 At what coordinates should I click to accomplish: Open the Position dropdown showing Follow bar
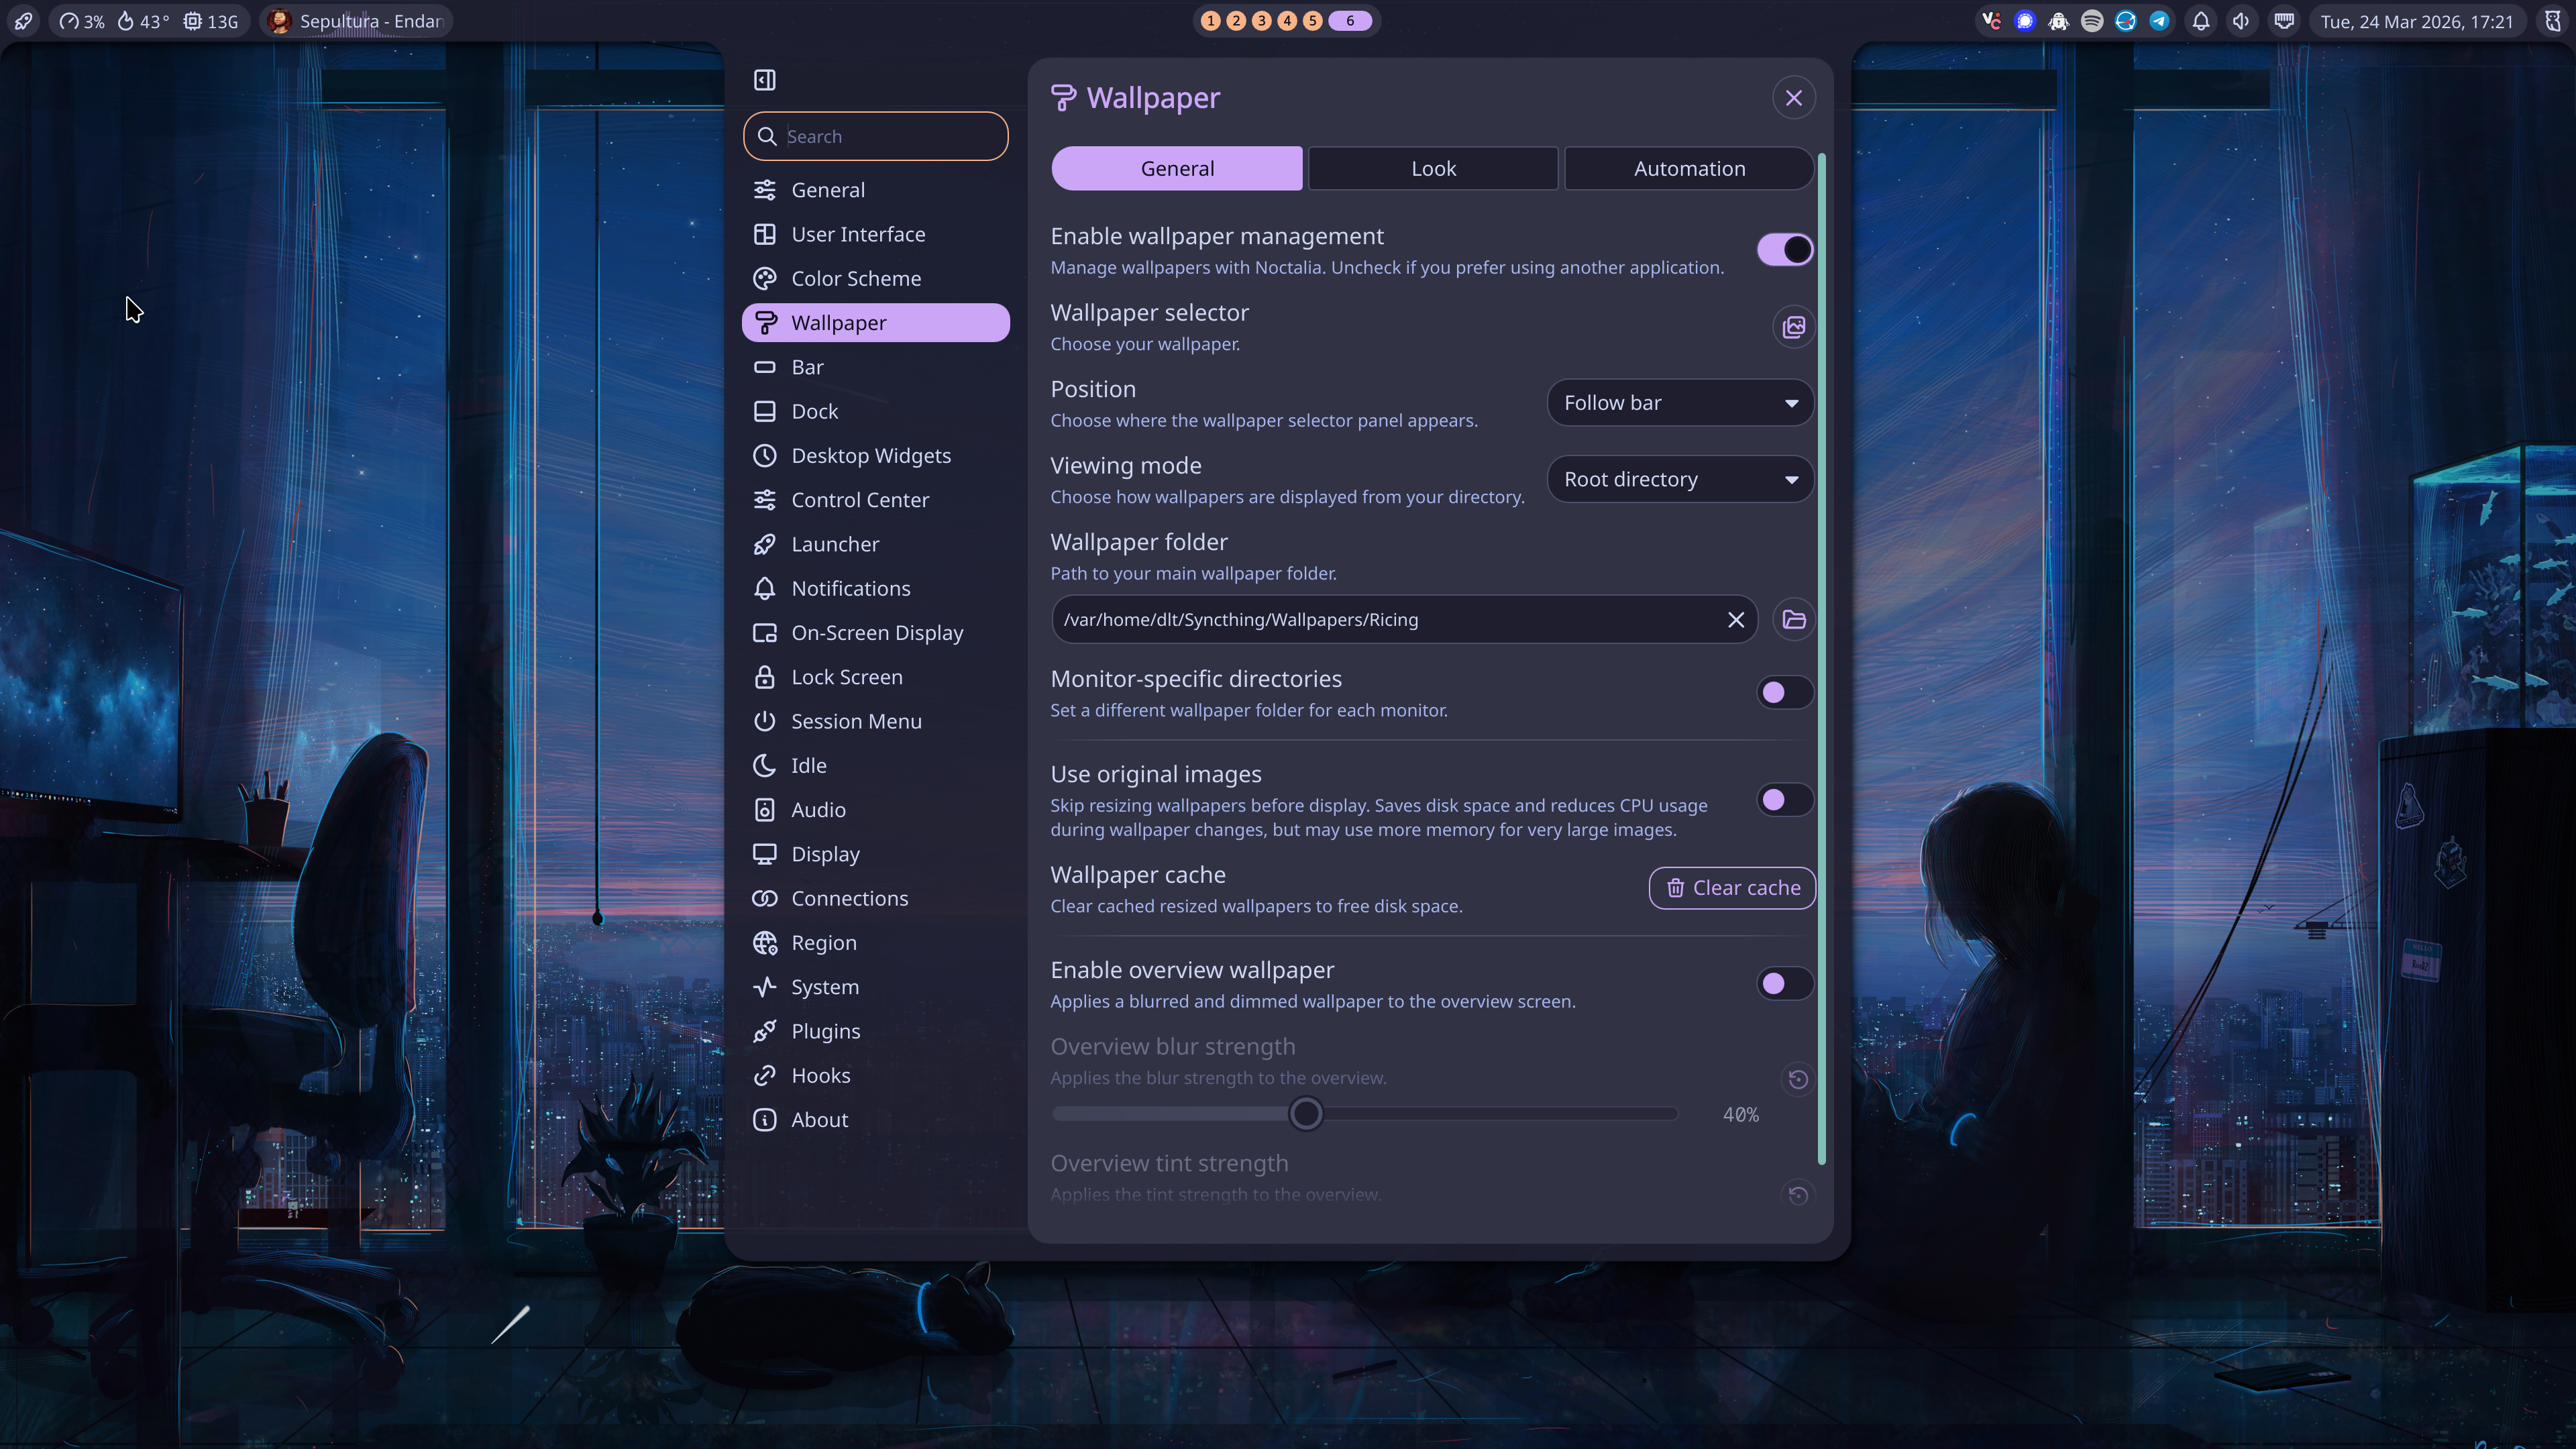coord(1680,403)
